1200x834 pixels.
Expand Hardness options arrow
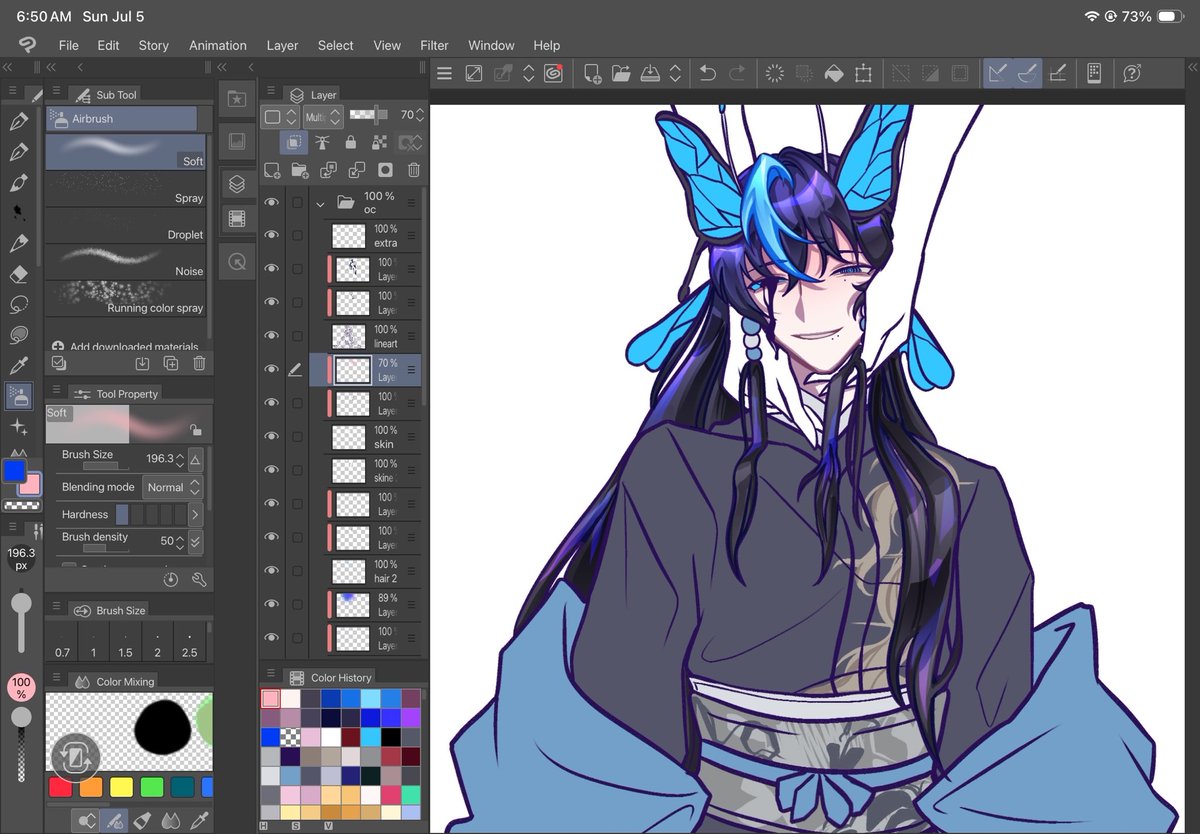[x=195, y=514]
